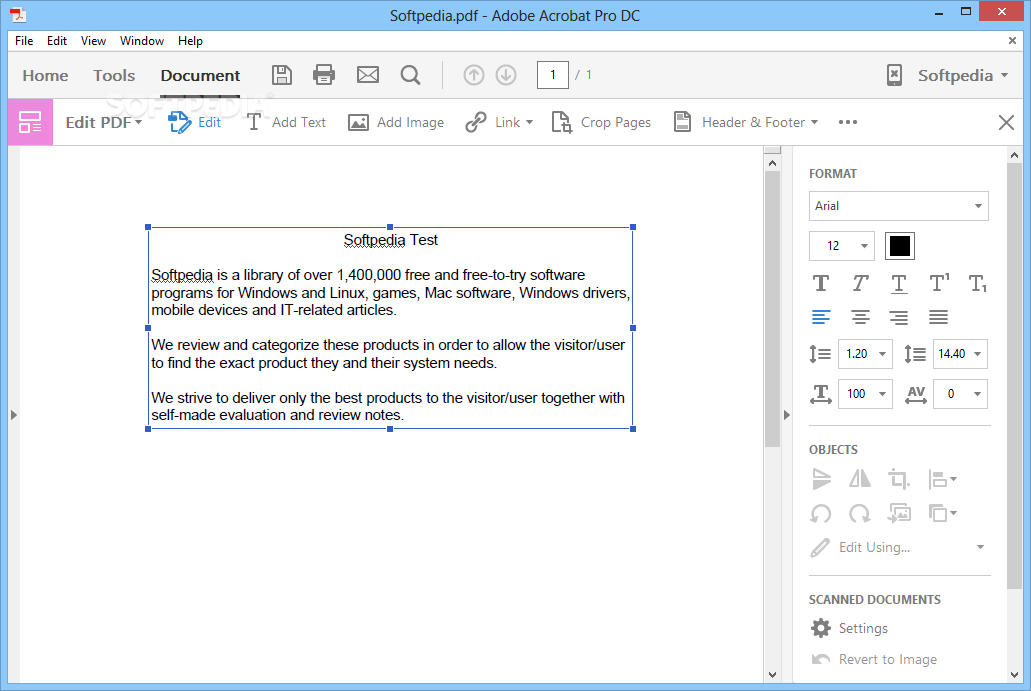Toggle subscript formatting
This screenshot has height=691, width=1031.
(978, 283)
